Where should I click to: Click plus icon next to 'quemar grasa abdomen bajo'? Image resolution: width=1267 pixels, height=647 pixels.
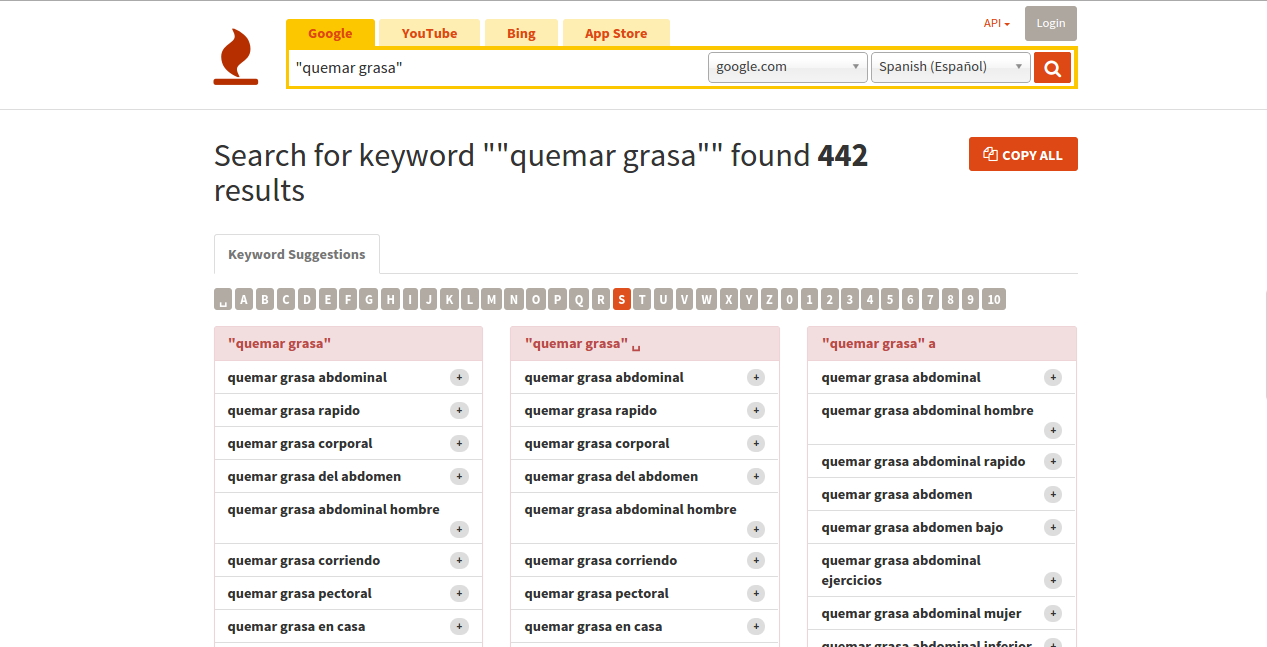1052,527
